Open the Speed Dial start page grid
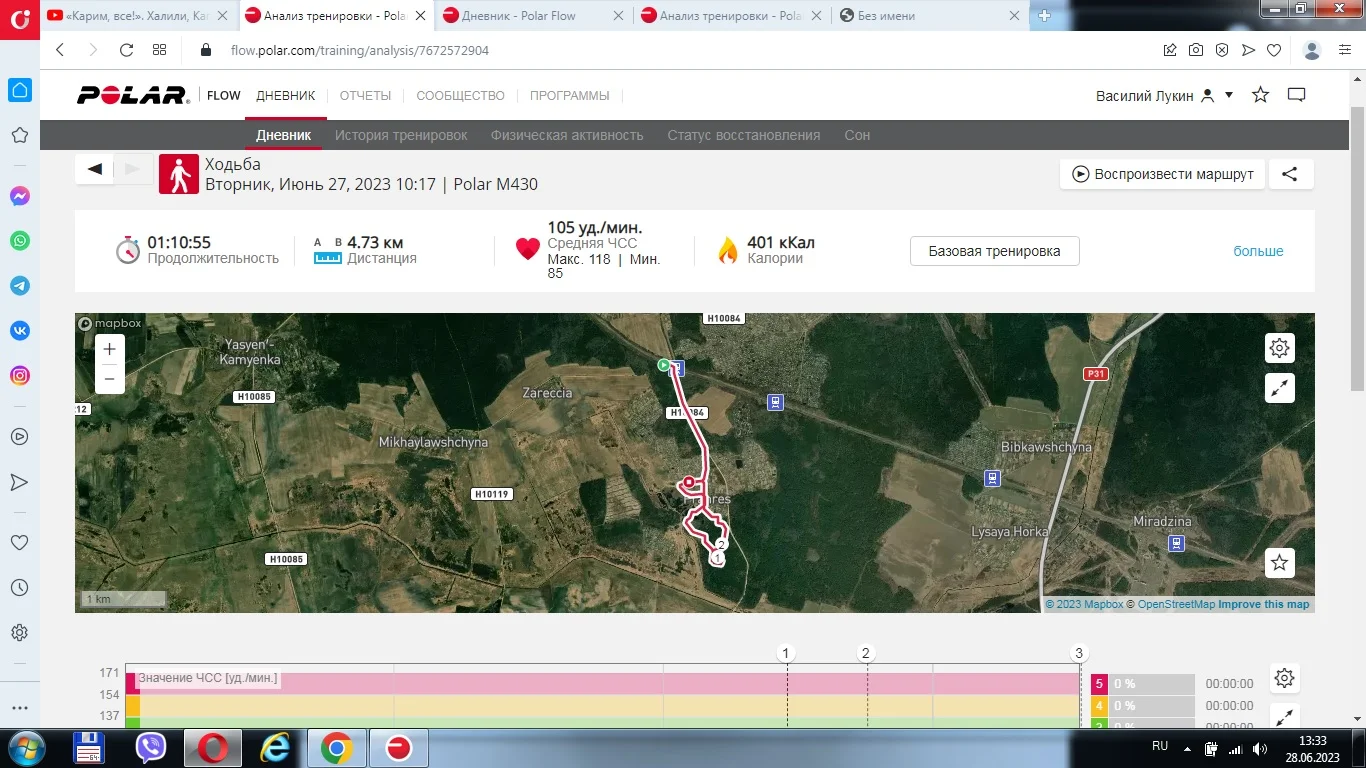 point(160,50)
